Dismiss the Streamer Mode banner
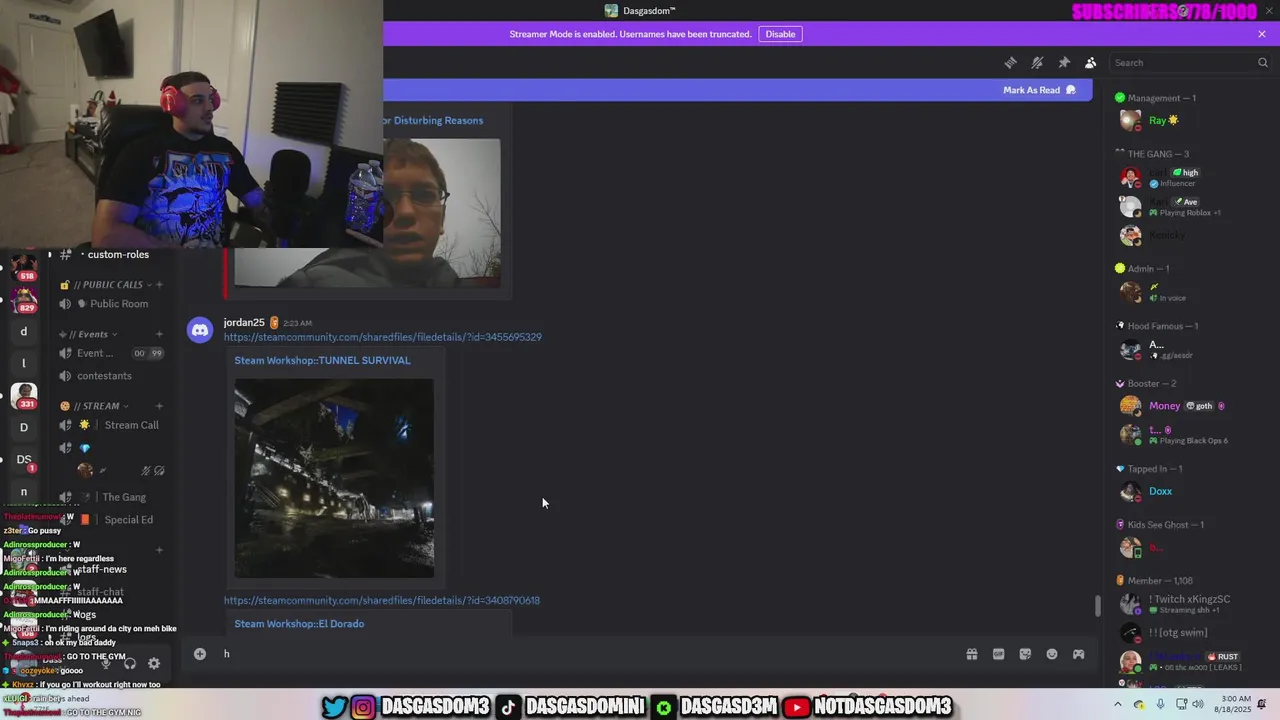The width and height of the screenshot is (1280, 720). pos(1262,34)
